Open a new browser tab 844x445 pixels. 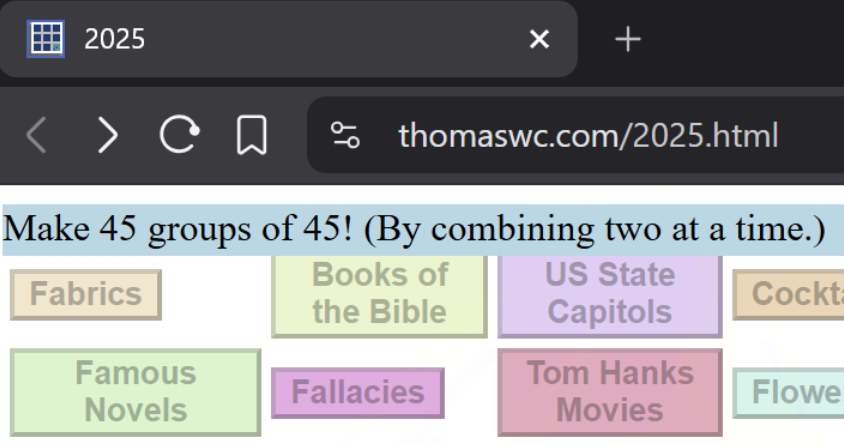[627, 39]
